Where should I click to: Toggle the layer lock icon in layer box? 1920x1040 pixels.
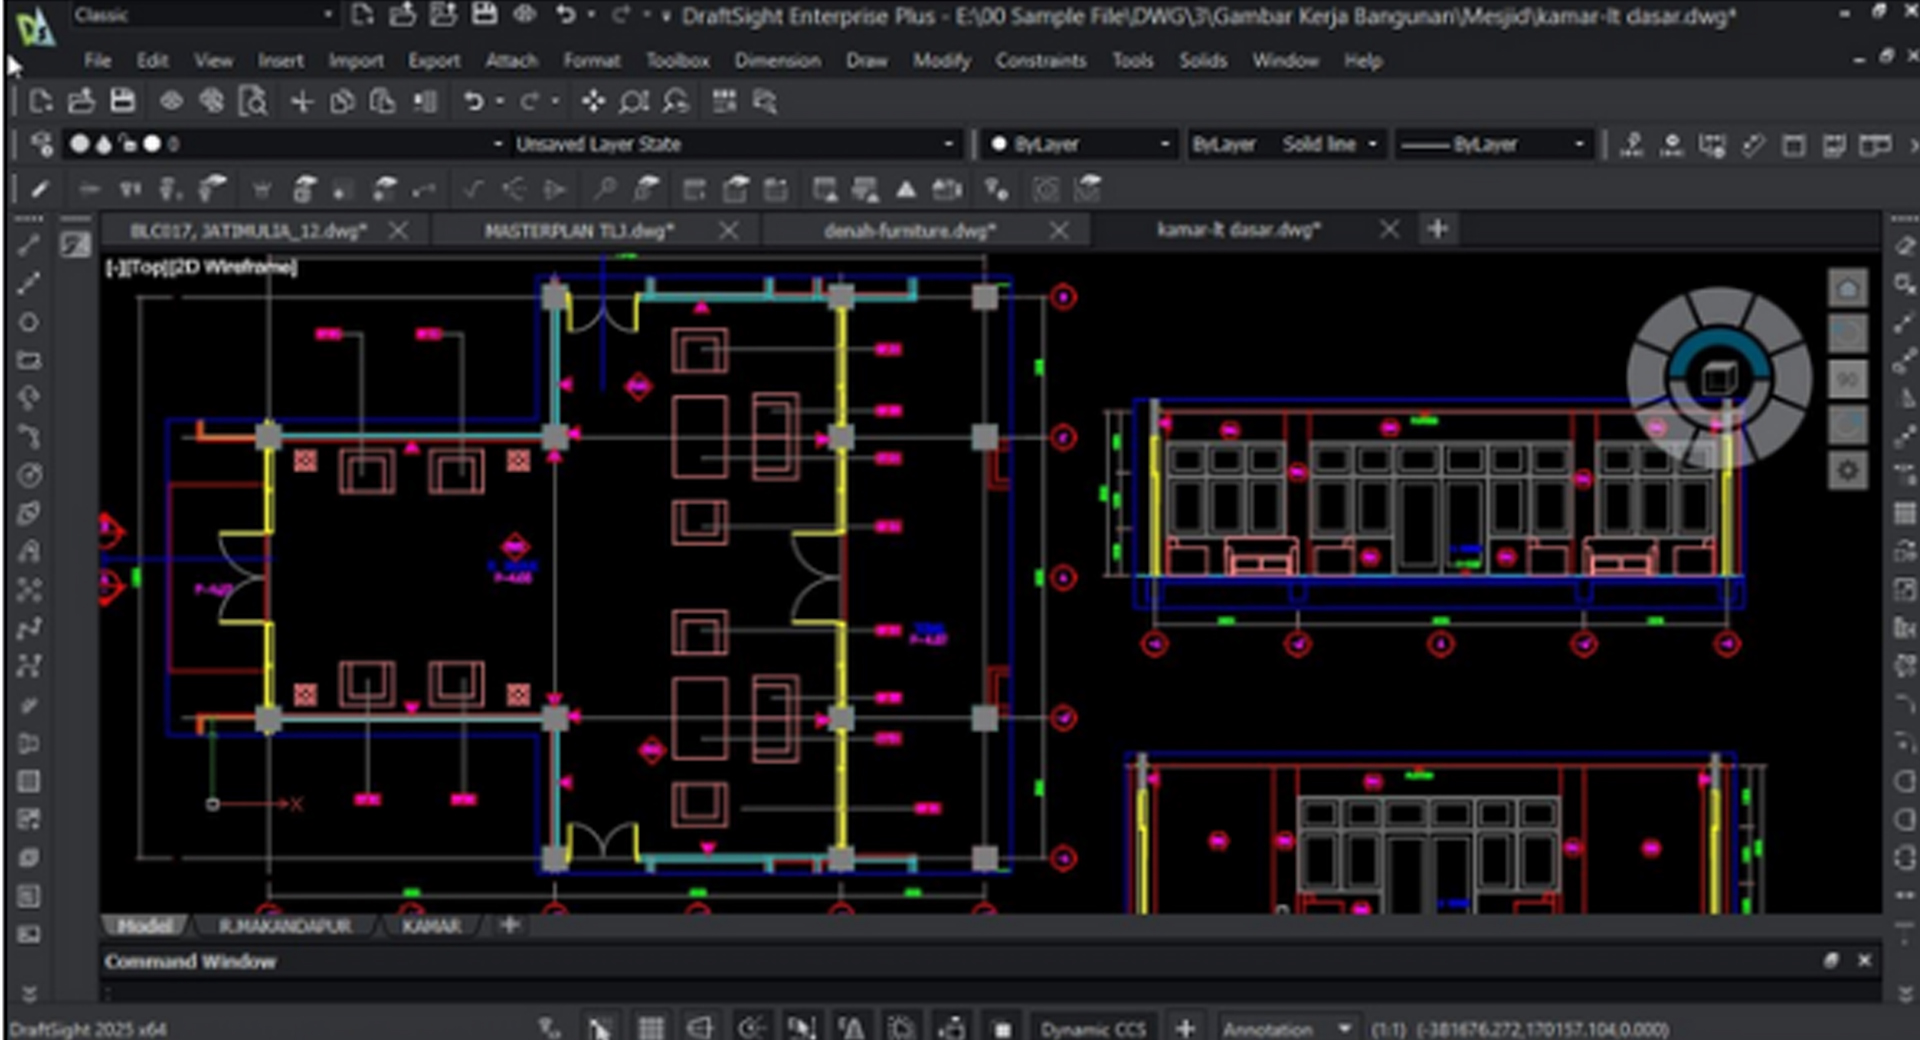128,144
